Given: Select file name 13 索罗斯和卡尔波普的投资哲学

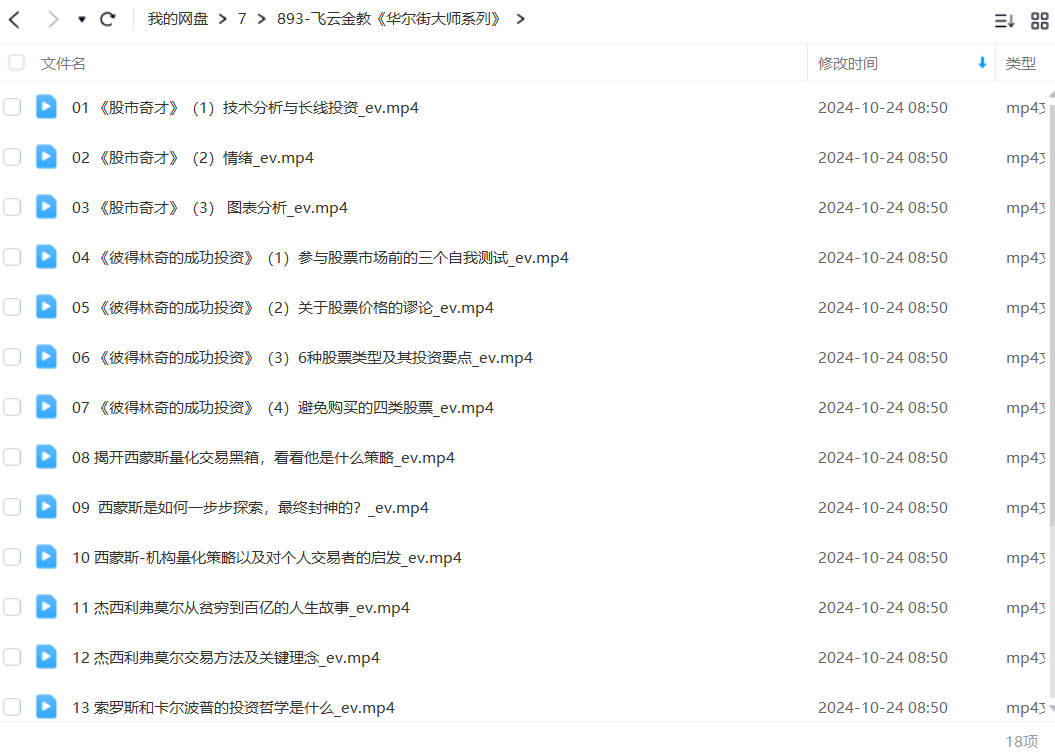Looking at the screenshot, I should pos(233,708).
